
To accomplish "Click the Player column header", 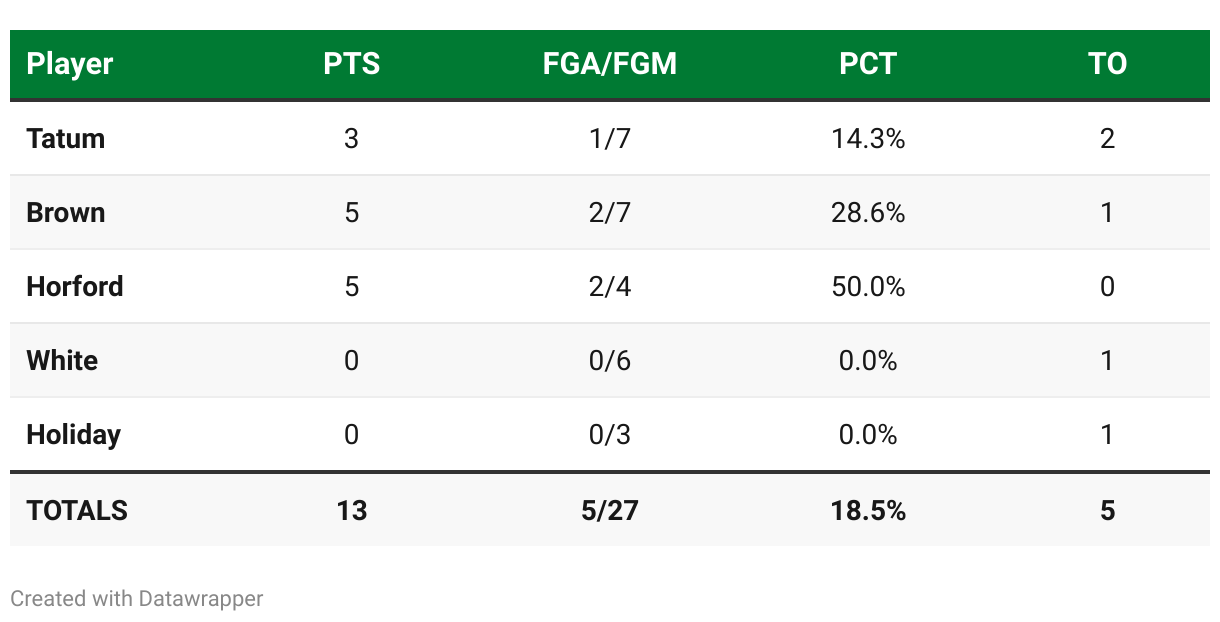I will [x=69, y=64].
